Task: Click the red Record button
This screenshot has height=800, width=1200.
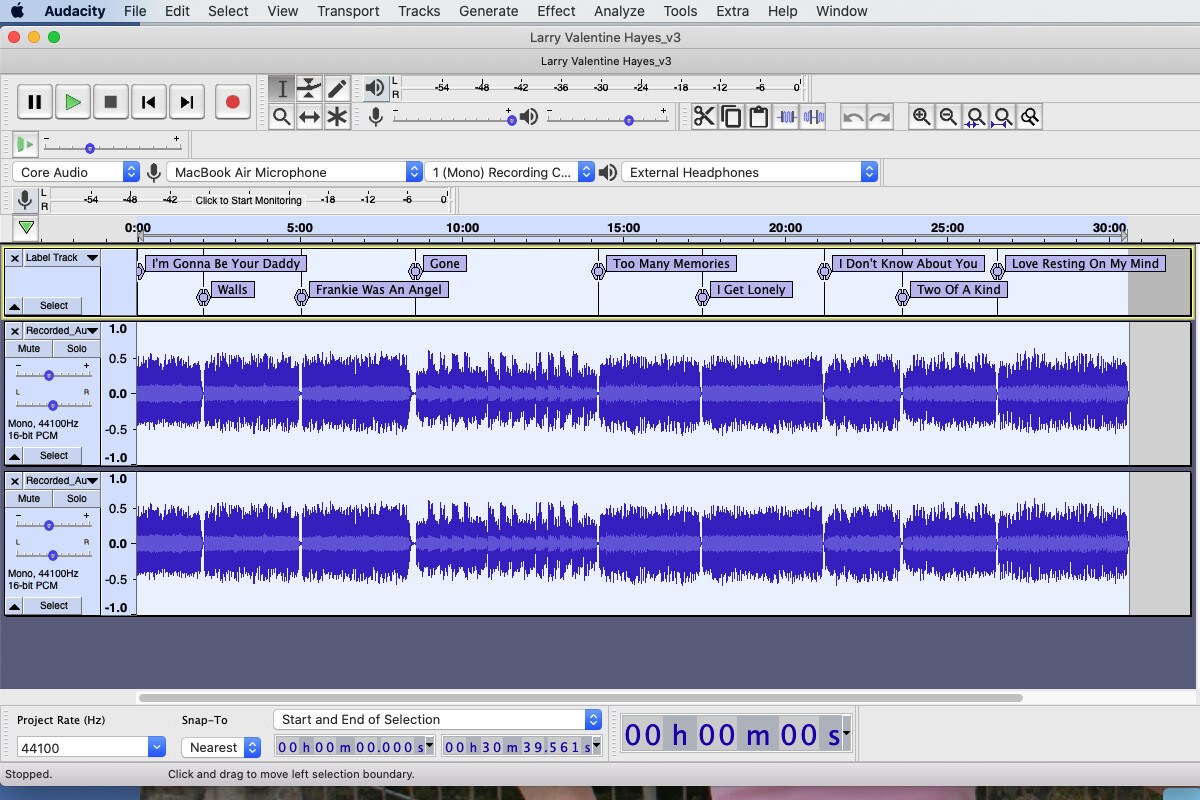Action: (x=233, y=102)
